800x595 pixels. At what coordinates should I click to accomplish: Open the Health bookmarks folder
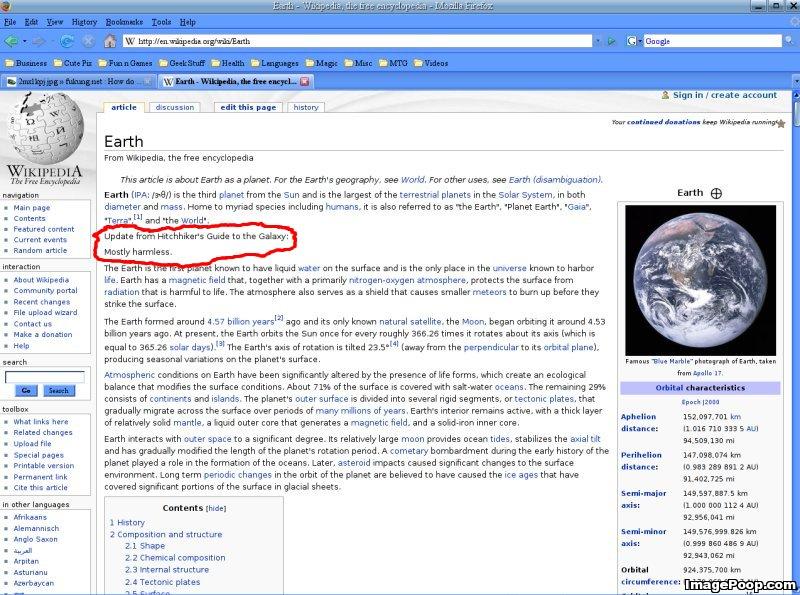[x=228, y=63]
